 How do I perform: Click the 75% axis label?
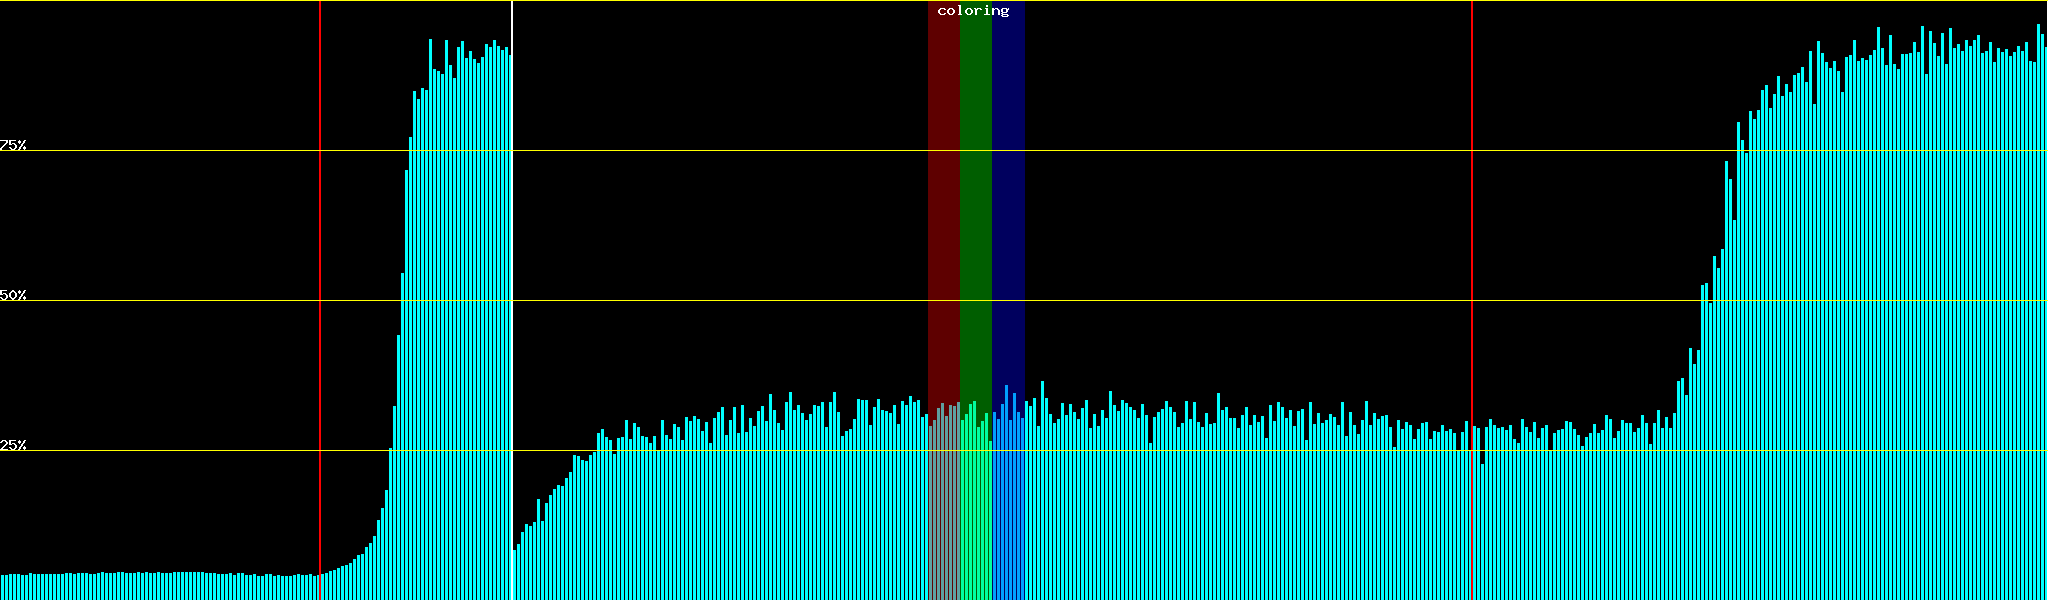(13, 145)
